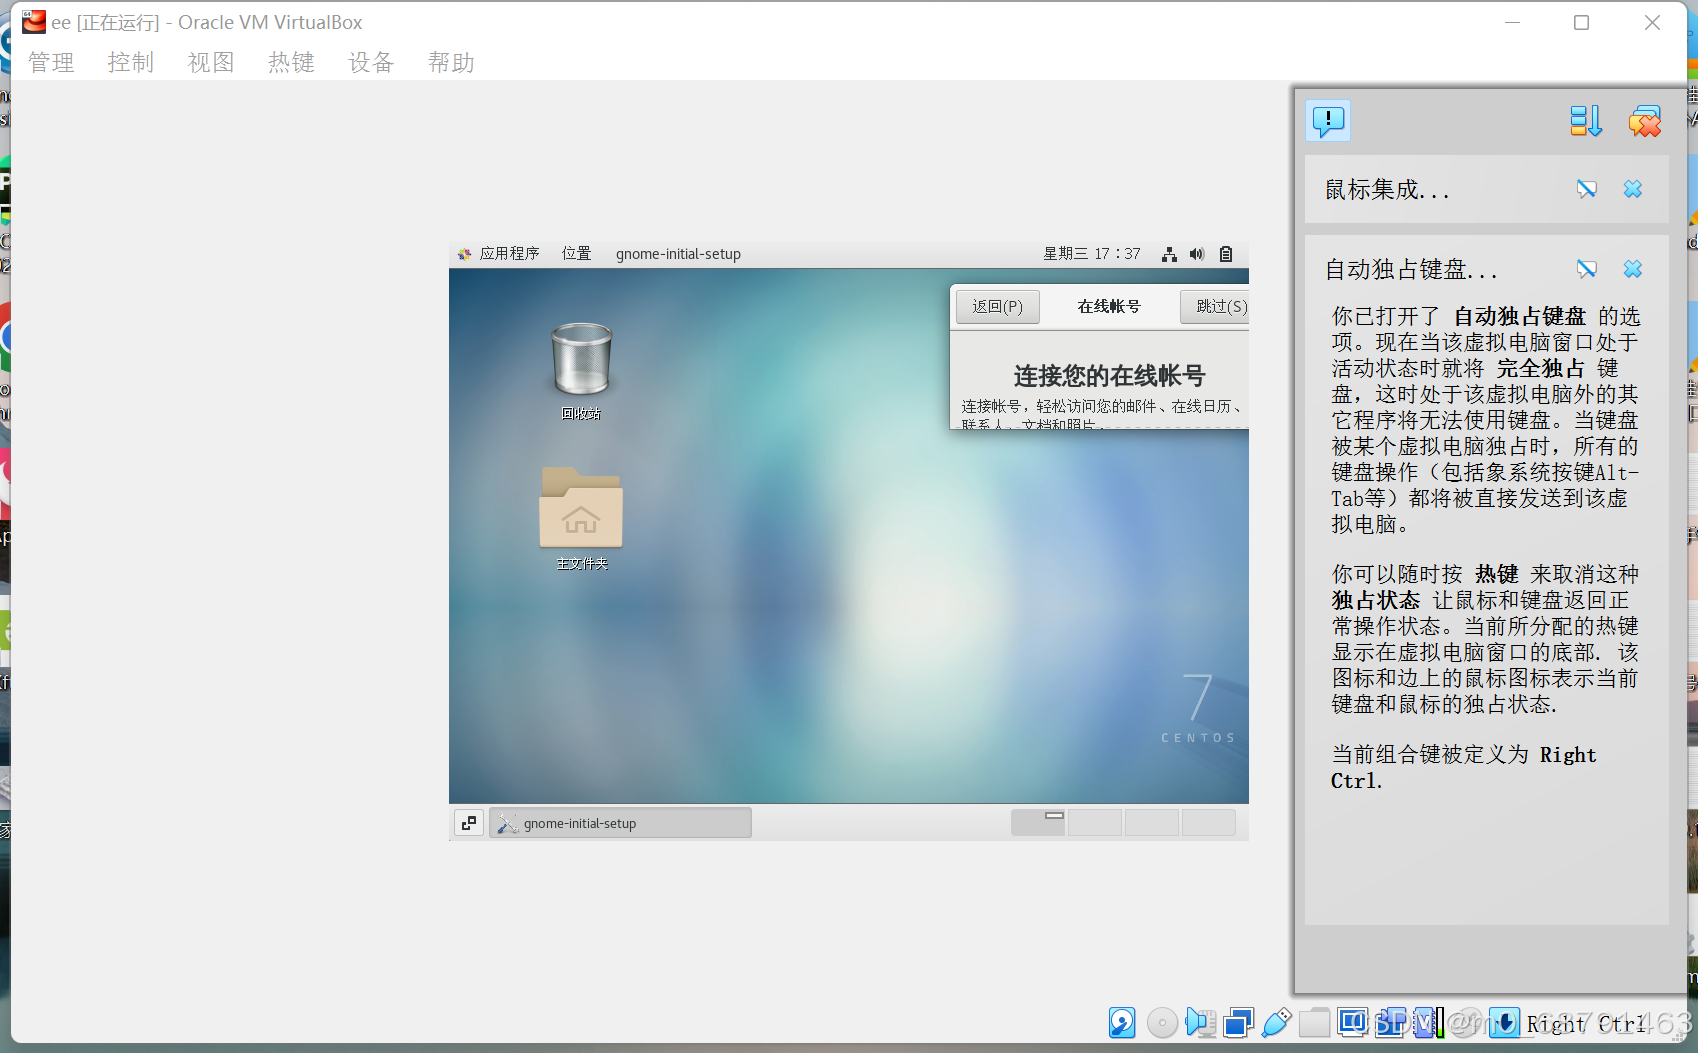Click the keyboard capture arrow status icon
Viewport: 1698px width, 1053px height.
click(1504, 1022)
